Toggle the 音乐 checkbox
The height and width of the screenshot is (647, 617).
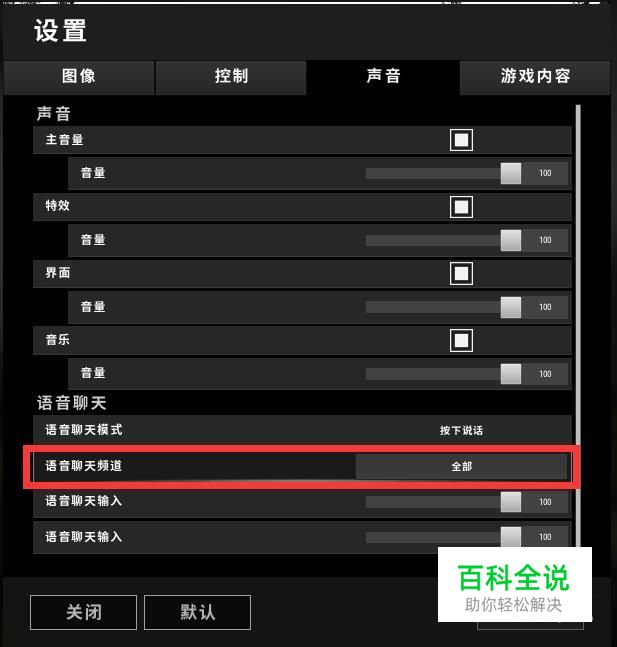click(x=461, y=340)
